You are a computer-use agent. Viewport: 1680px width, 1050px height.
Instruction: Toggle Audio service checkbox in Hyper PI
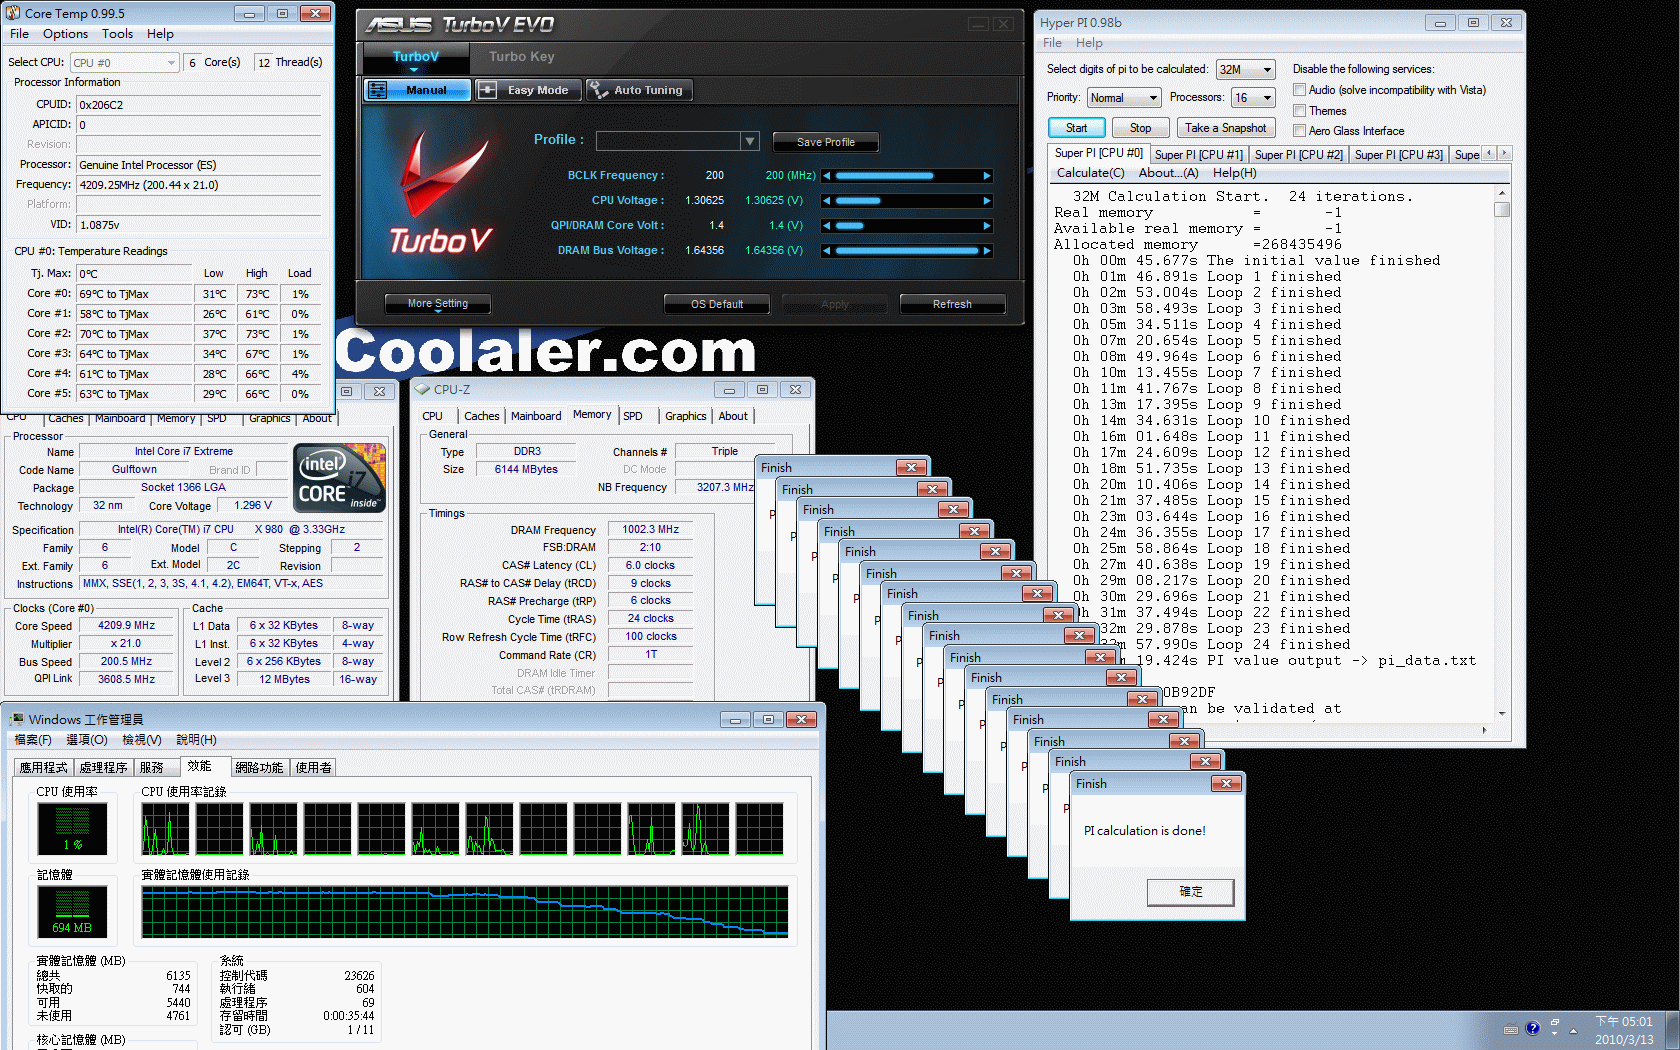pyautogui.click(x=1299, y=90)
